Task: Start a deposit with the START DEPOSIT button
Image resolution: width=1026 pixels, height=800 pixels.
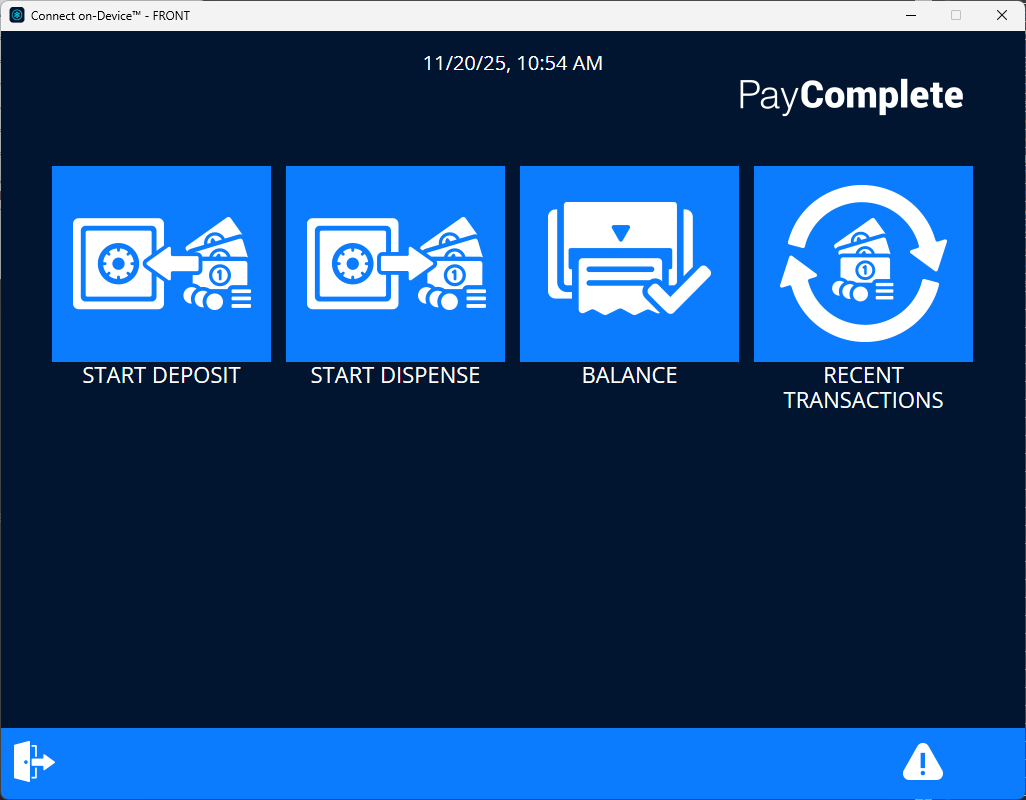Action: click(x=161, y=264)
